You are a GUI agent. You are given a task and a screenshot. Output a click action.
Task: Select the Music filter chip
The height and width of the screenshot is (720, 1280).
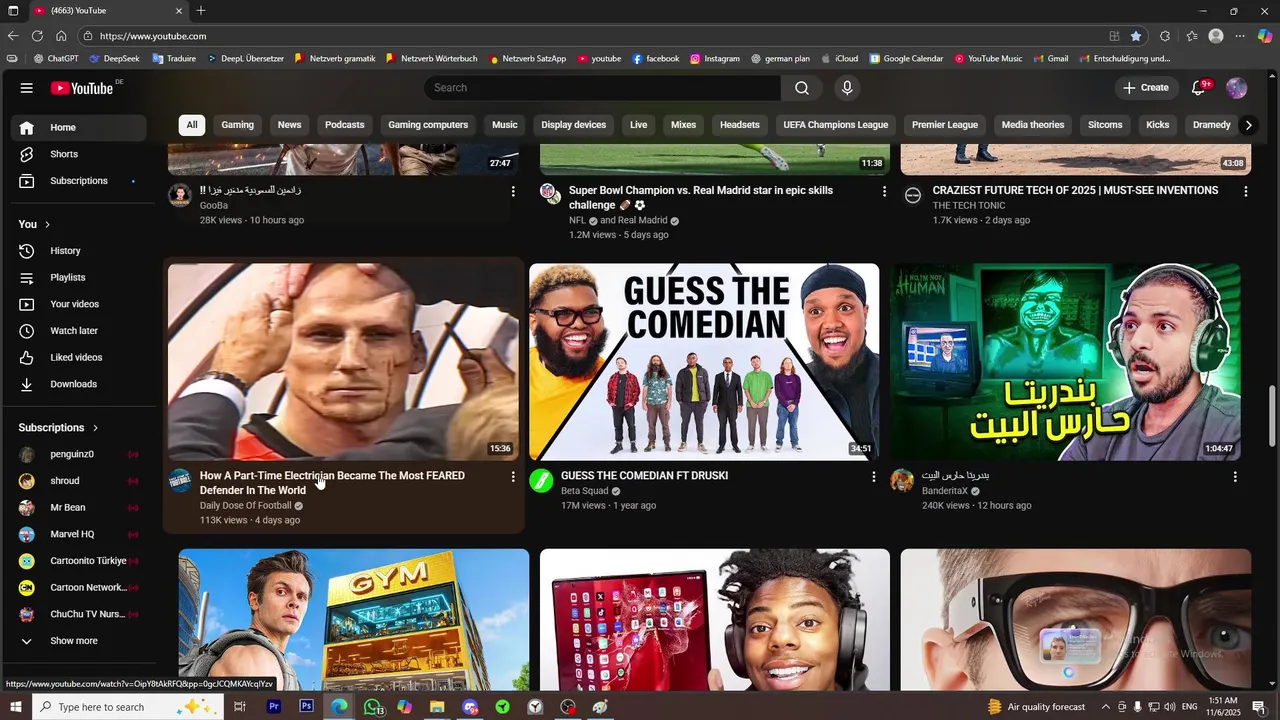click(x=505, y=125)
